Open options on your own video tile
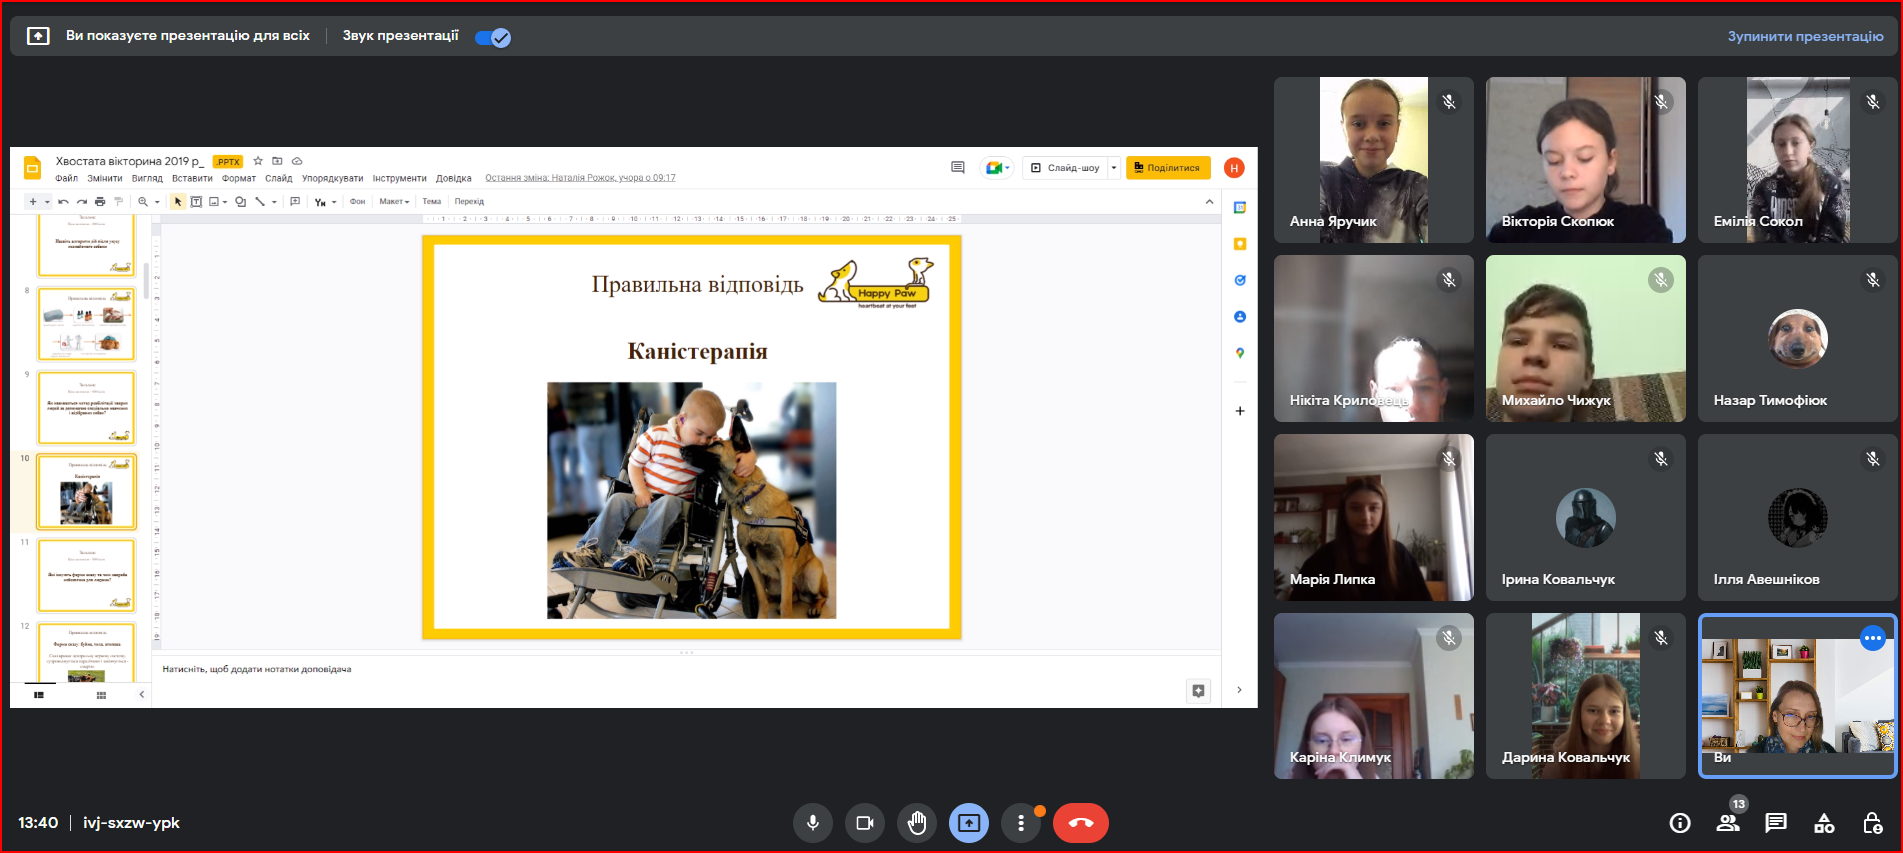 tap(1872, 638)
